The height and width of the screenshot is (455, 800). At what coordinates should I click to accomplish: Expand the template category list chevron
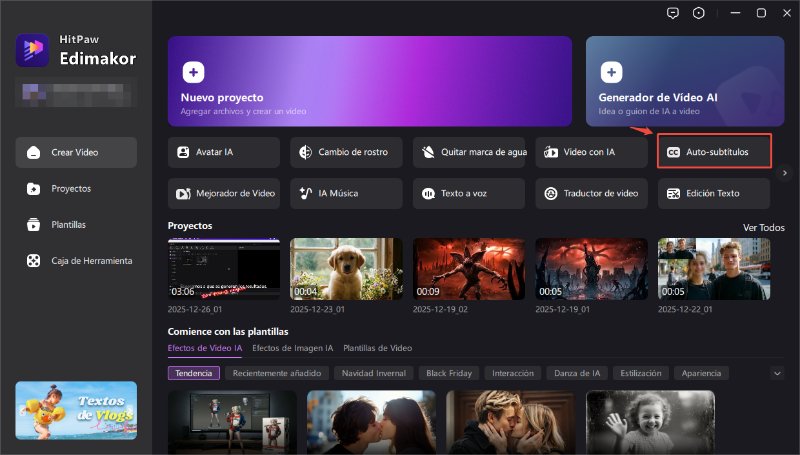point(777,373)
